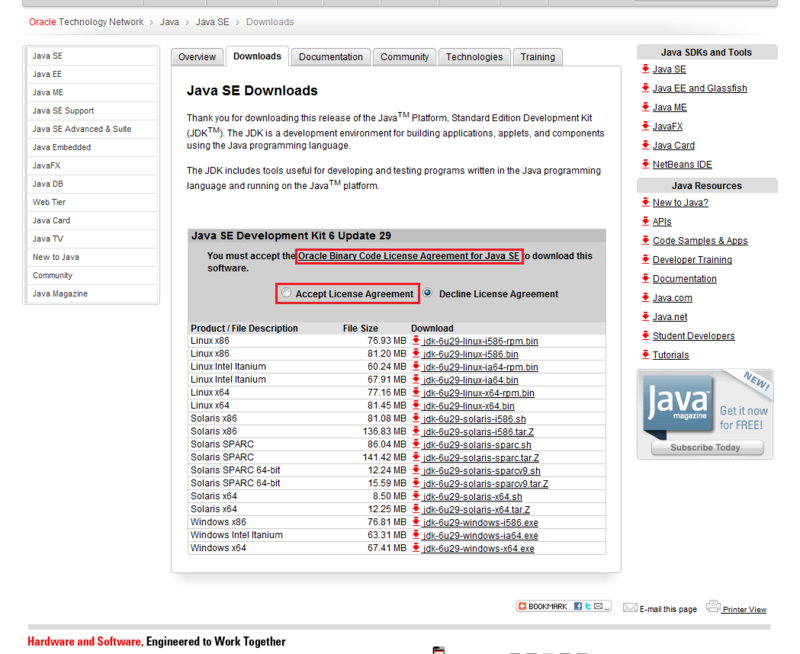Go to Oracle Technology Network breadcrumb
The image size is (800, 654).
click(x=86, y=22)
